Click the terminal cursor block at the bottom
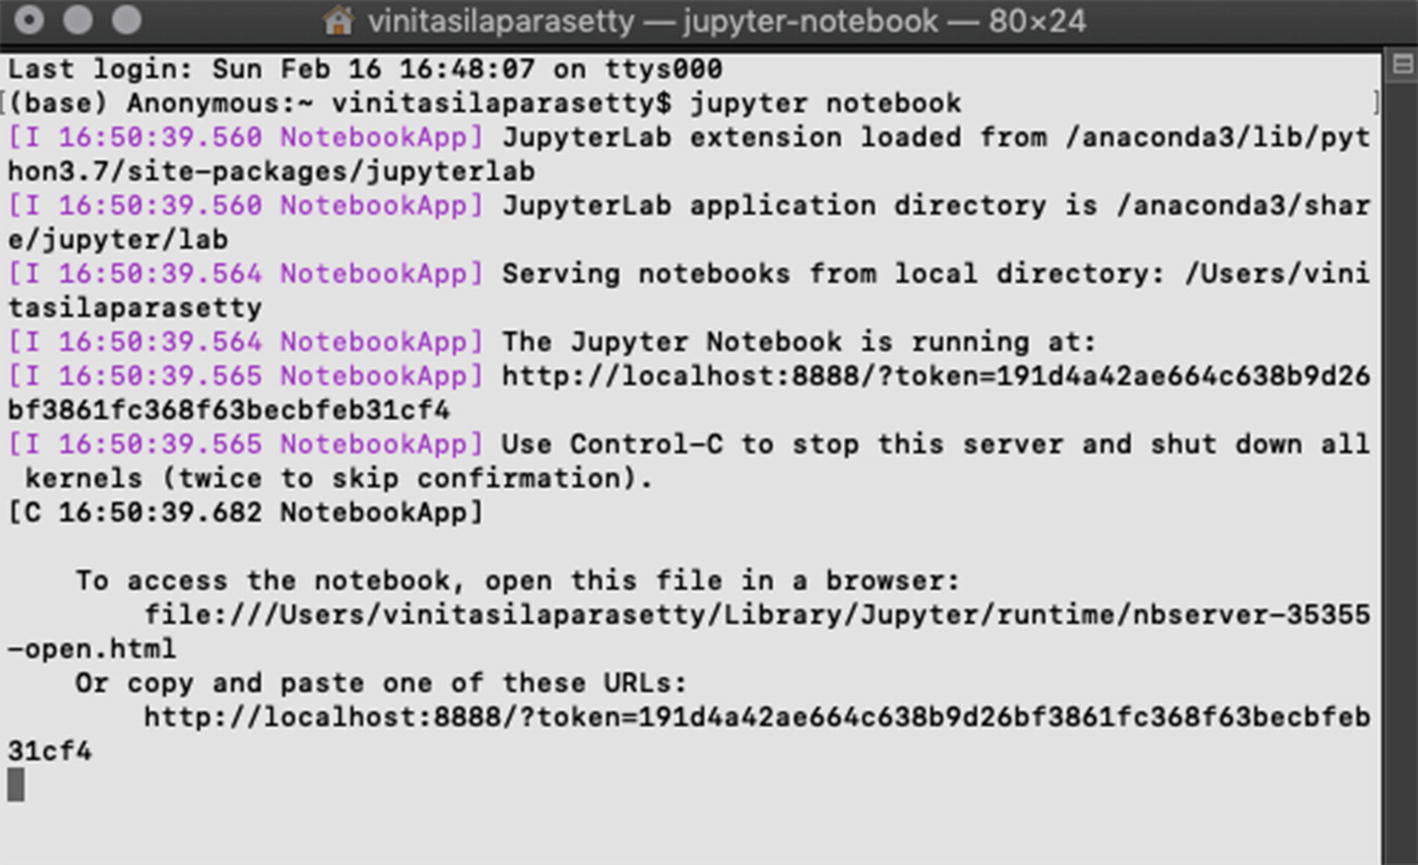The image size is (1418, 865). coord(16,784)
